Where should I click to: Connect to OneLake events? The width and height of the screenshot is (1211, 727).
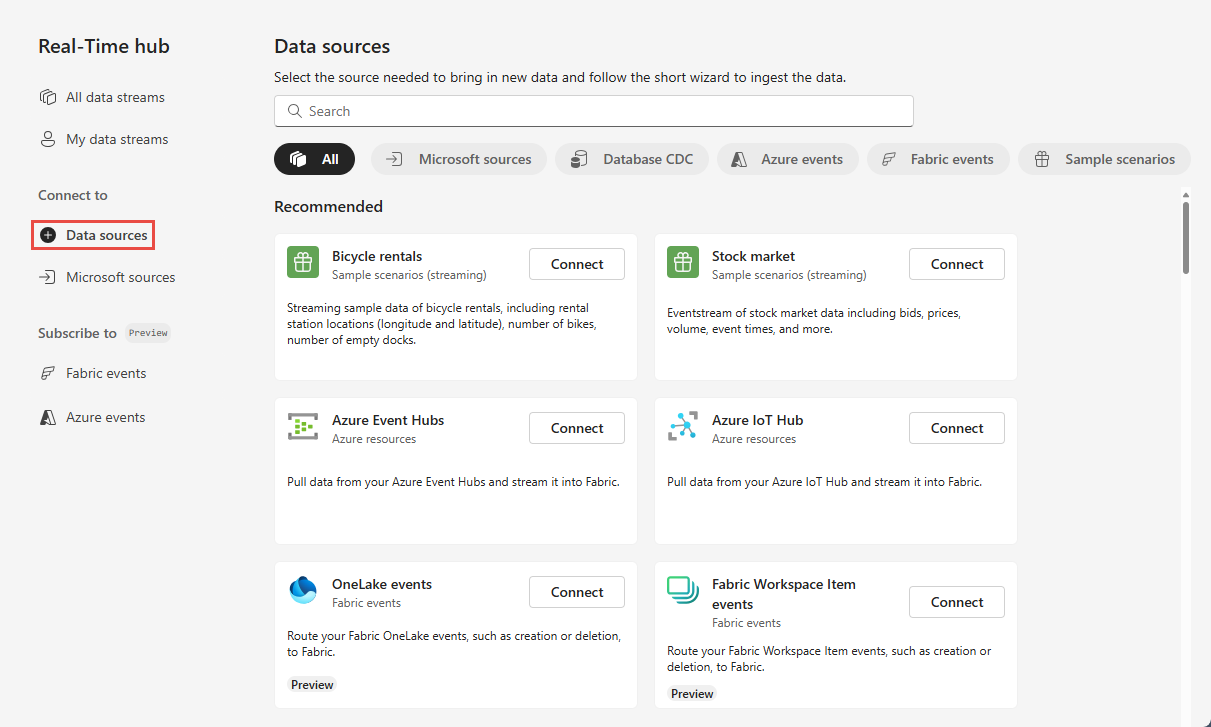577,592
